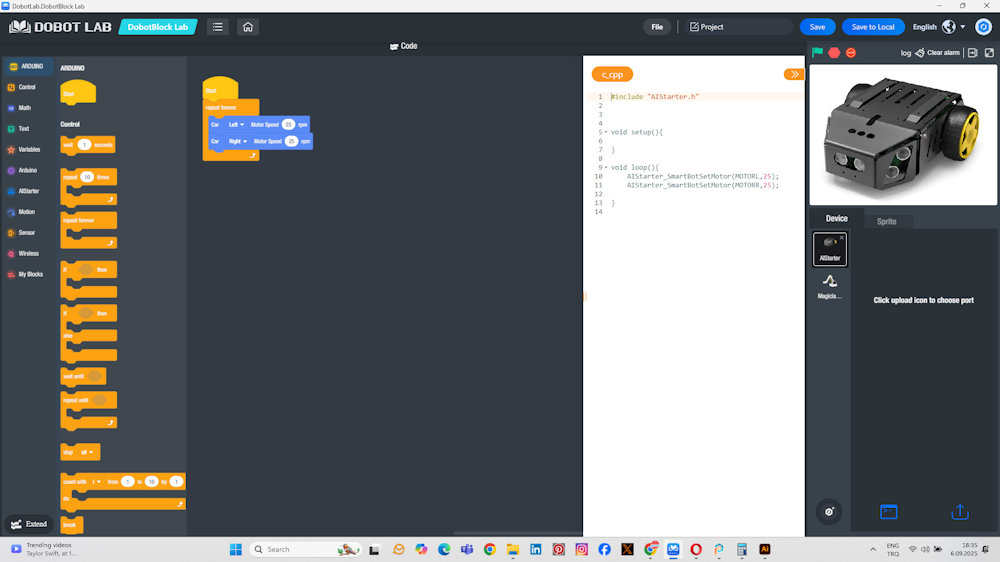Select the AIStarter block category
Screen dimensions: 1000x562
pyautogui.click(x=24, y=191)
